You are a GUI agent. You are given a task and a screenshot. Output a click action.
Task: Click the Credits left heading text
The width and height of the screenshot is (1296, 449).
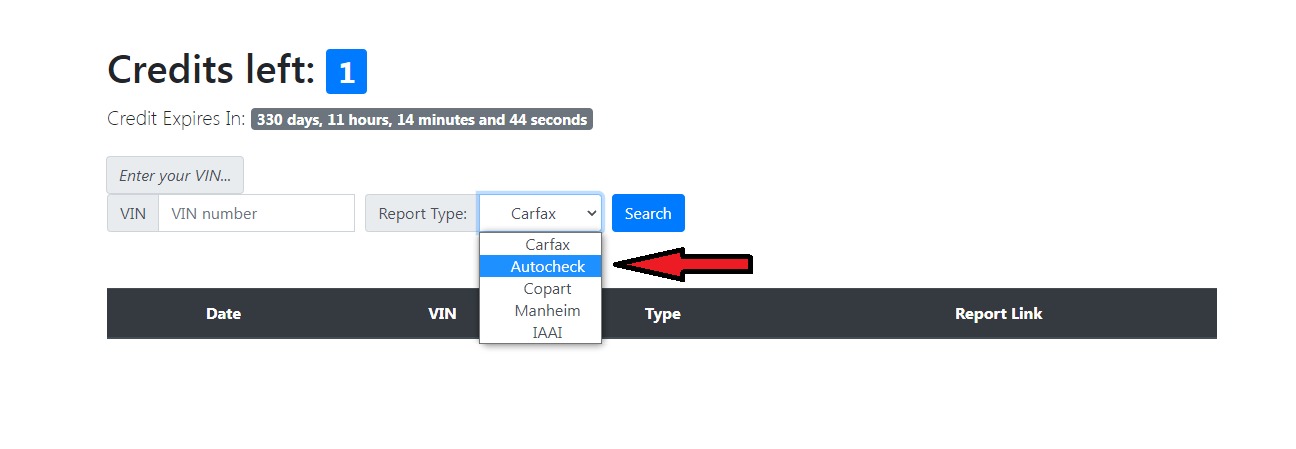[211, 70]
